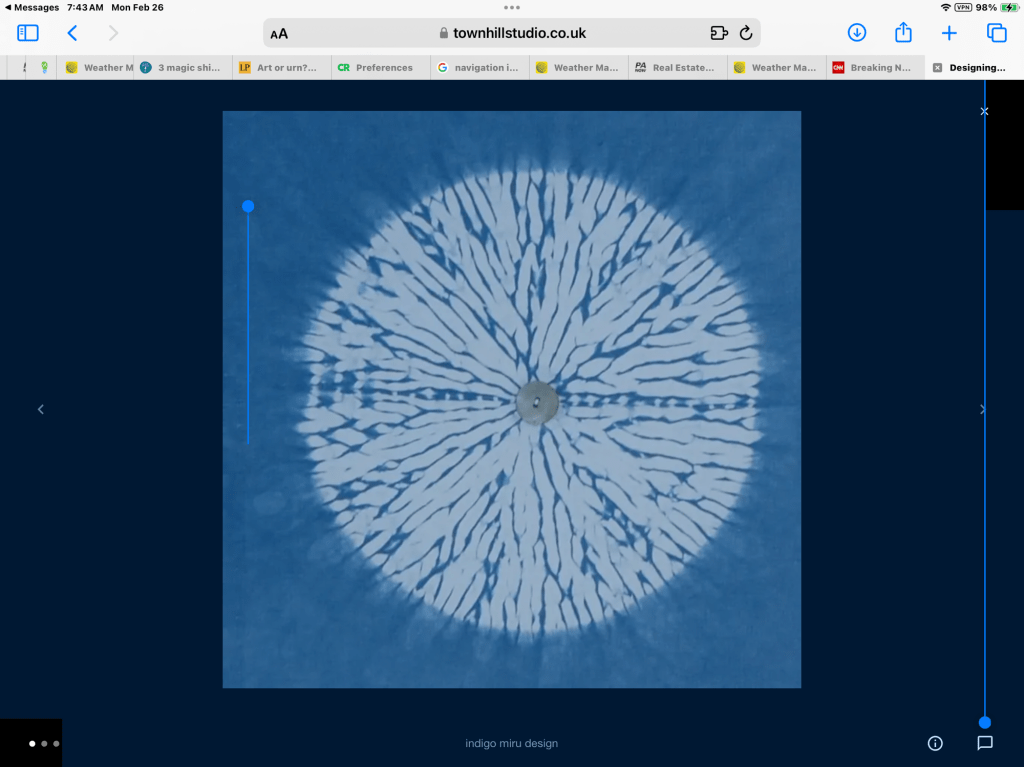The image size is (1024, 767).
Task: Close the image lightbox with X
Action: pos(984,111)
